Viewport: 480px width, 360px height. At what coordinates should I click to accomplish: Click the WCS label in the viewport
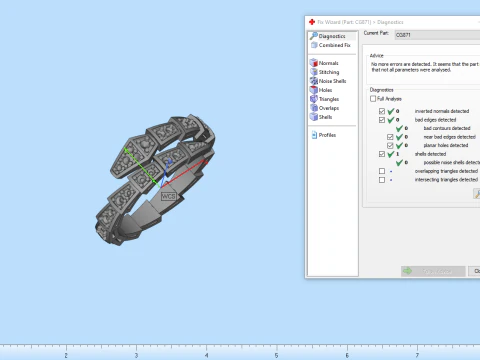pyautogui.click(x=168, y=196)
